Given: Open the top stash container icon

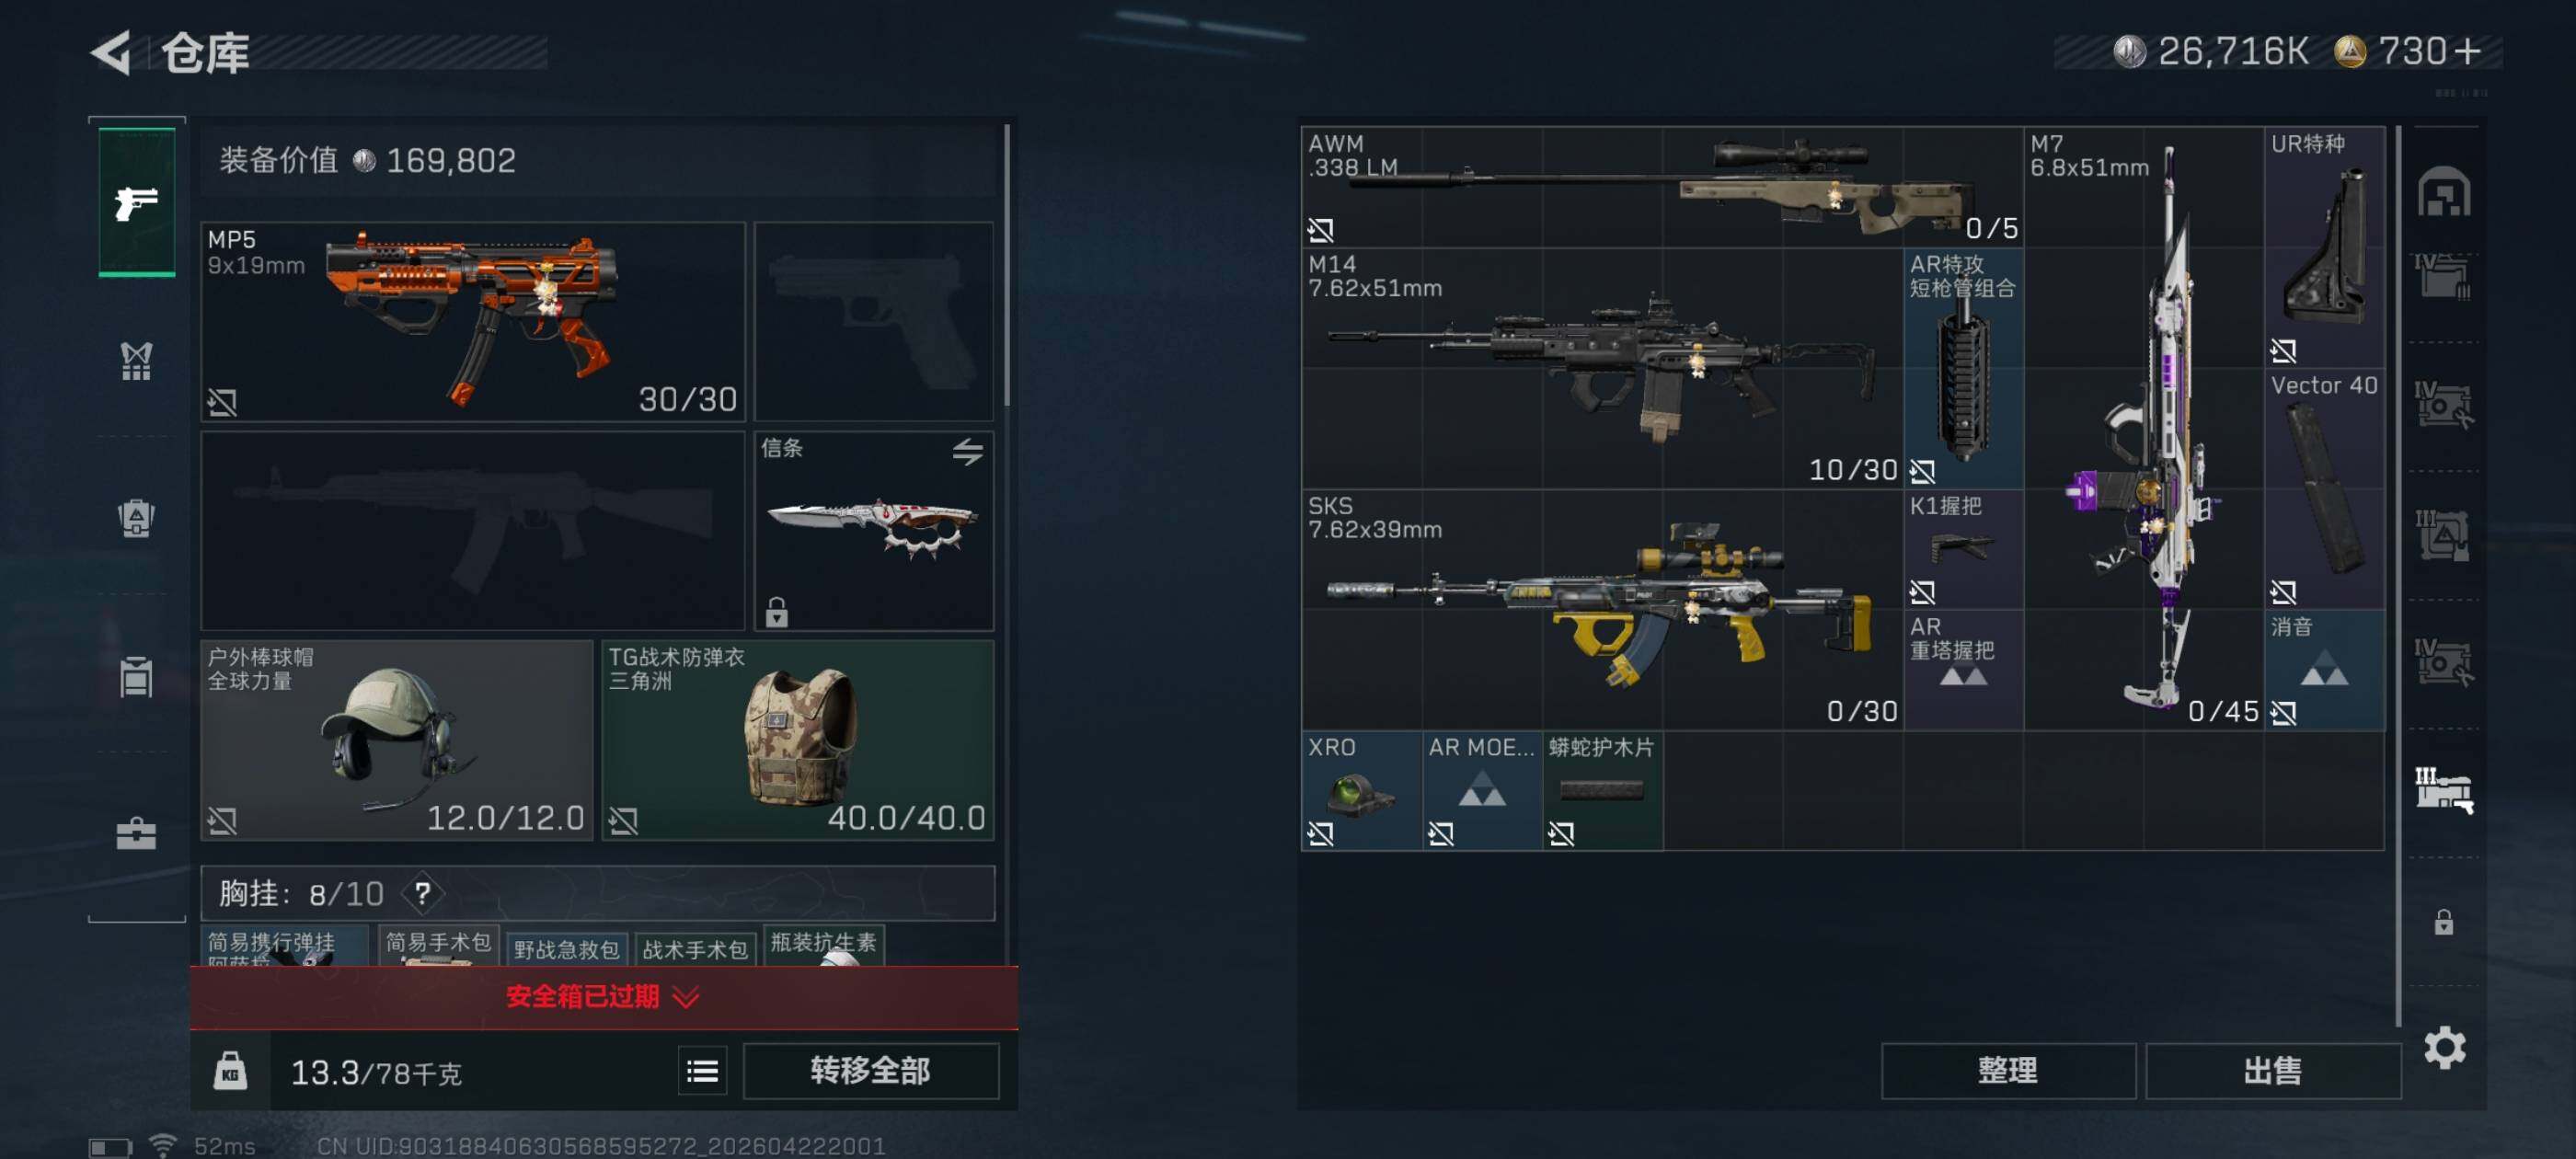Looking at the screenshot, I should pos(2443,192).
